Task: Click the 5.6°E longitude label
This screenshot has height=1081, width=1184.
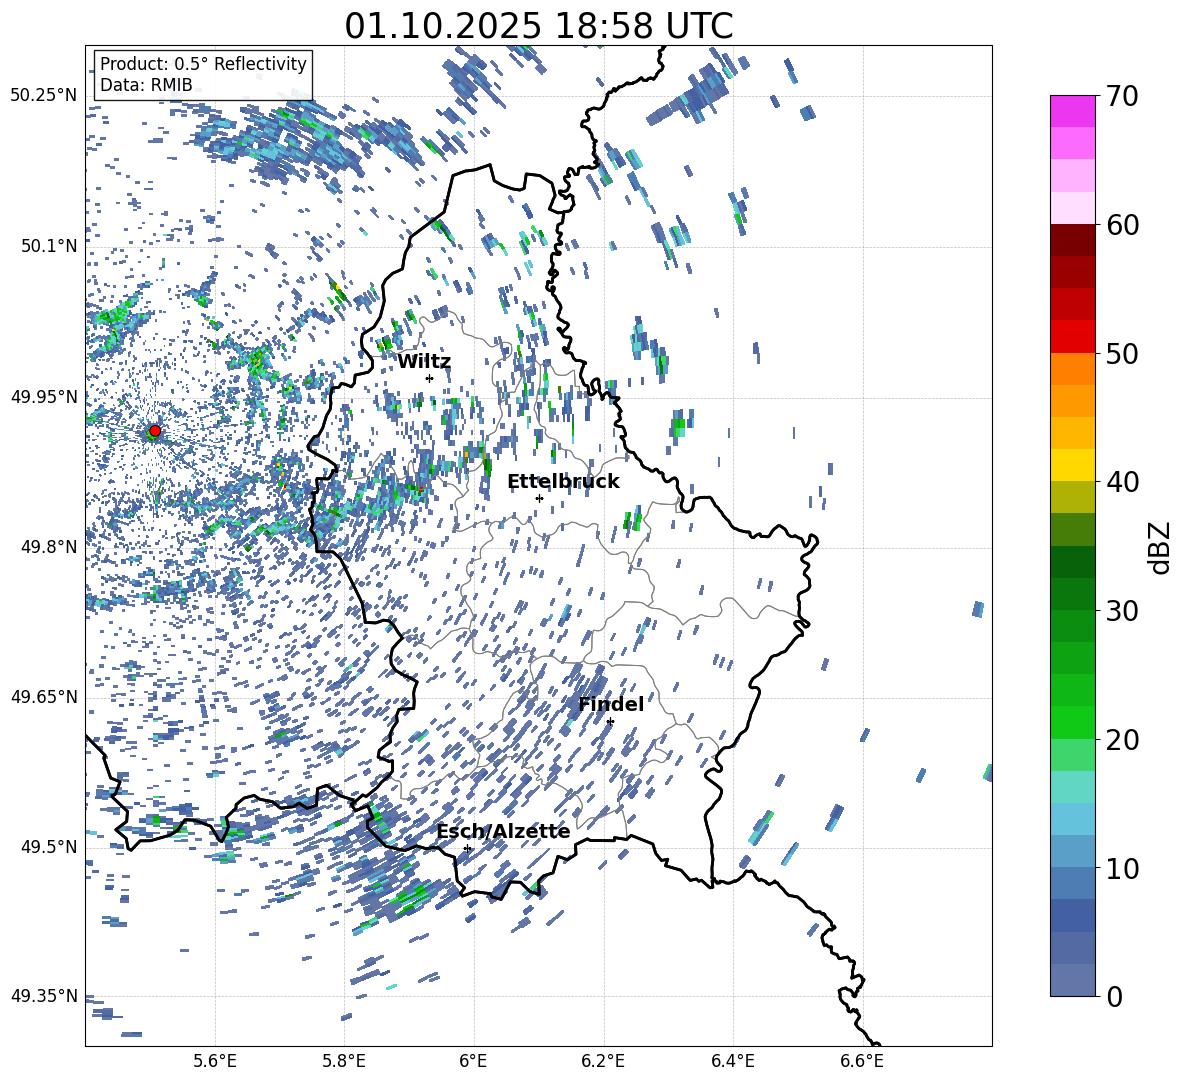Action: (x=215, y=1061)
